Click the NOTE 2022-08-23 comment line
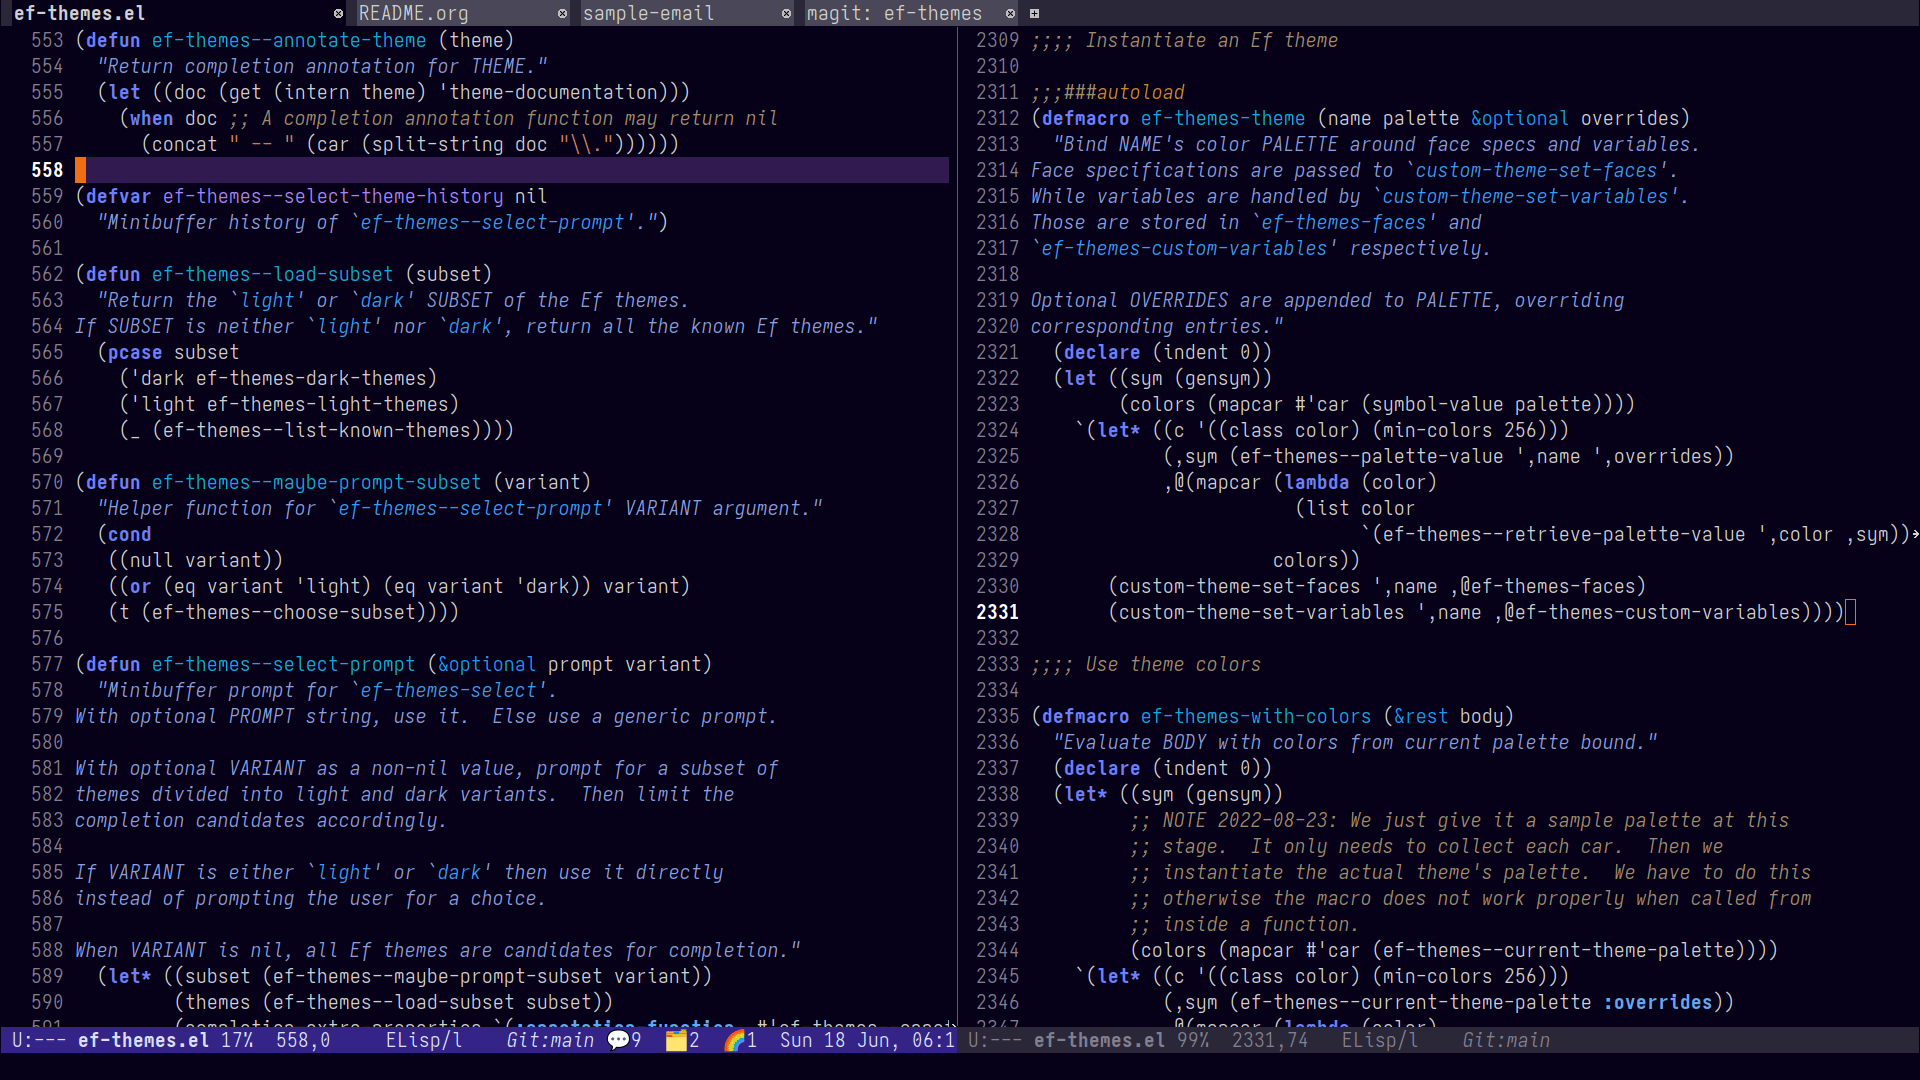 click(x=1460, y=820)
